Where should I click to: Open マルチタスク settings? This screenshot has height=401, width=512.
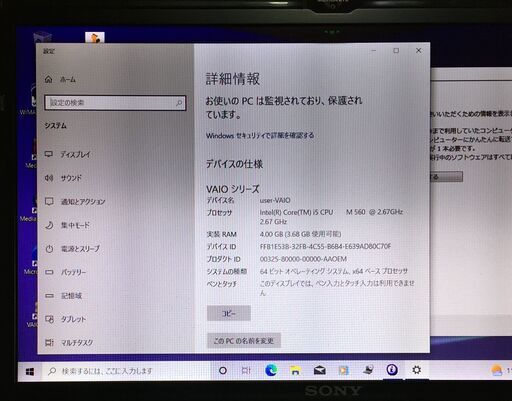(x=77, y=343)
